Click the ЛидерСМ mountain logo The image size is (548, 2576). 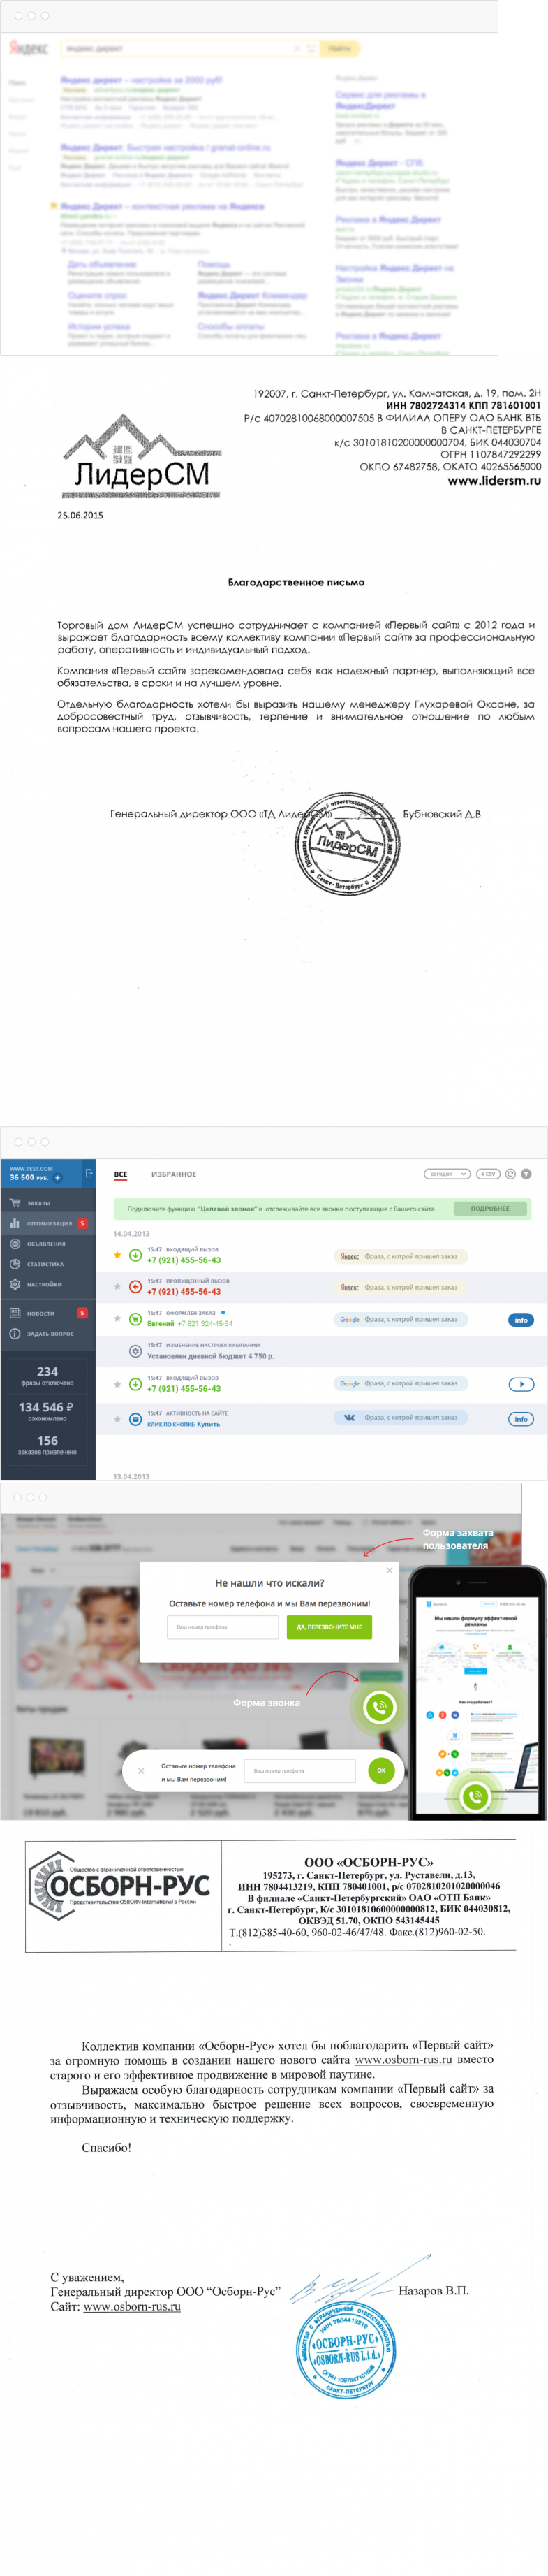point(140,456)
